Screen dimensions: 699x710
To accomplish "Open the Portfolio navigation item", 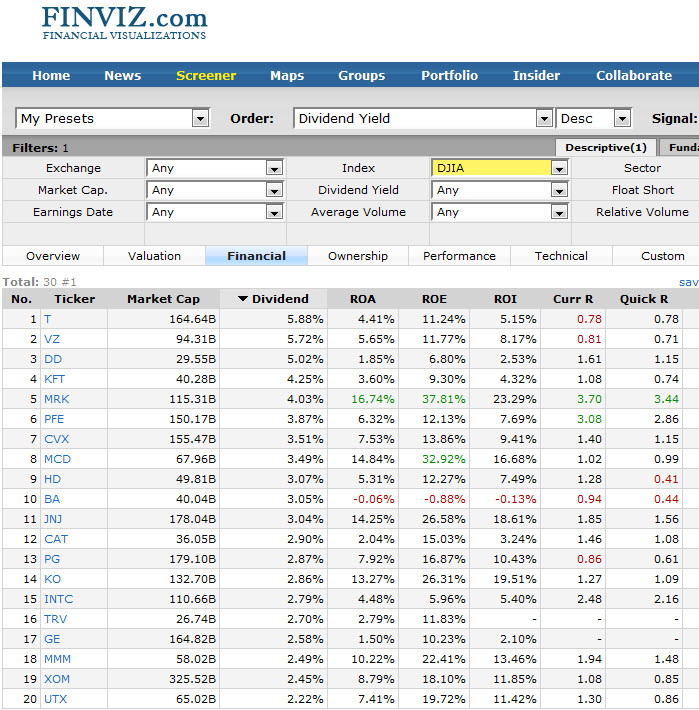I will [450, 76].
